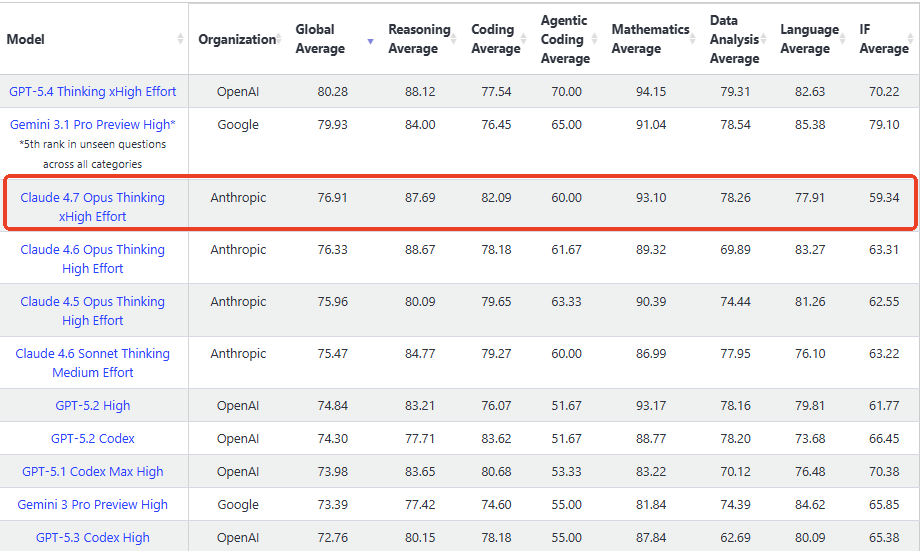Open GPT-5.4 Thinking xHigh Effort link
920x551 pixels.
point(93,92)
